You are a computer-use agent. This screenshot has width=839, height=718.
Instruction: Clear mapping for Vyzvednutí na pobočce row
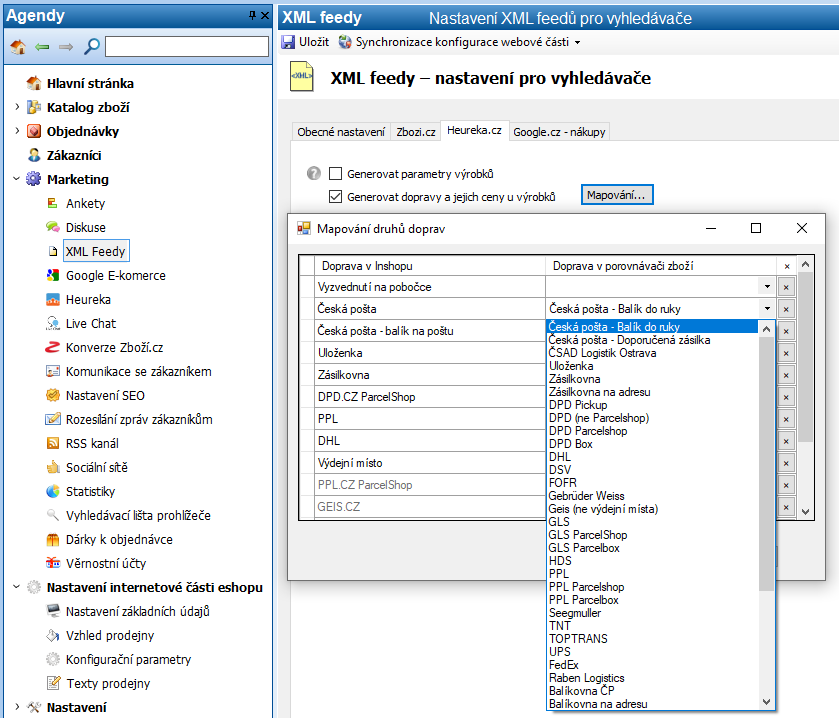click(785, 287)
